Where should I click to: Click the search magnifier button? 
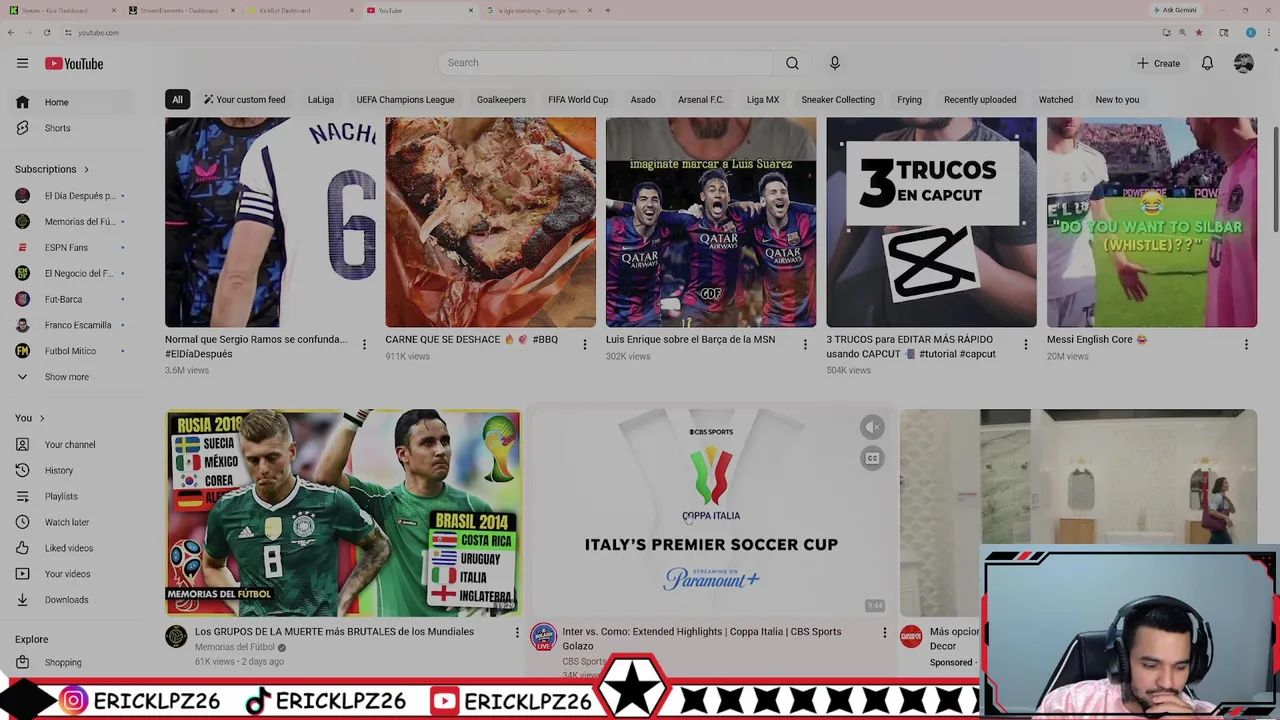[792, 63]
